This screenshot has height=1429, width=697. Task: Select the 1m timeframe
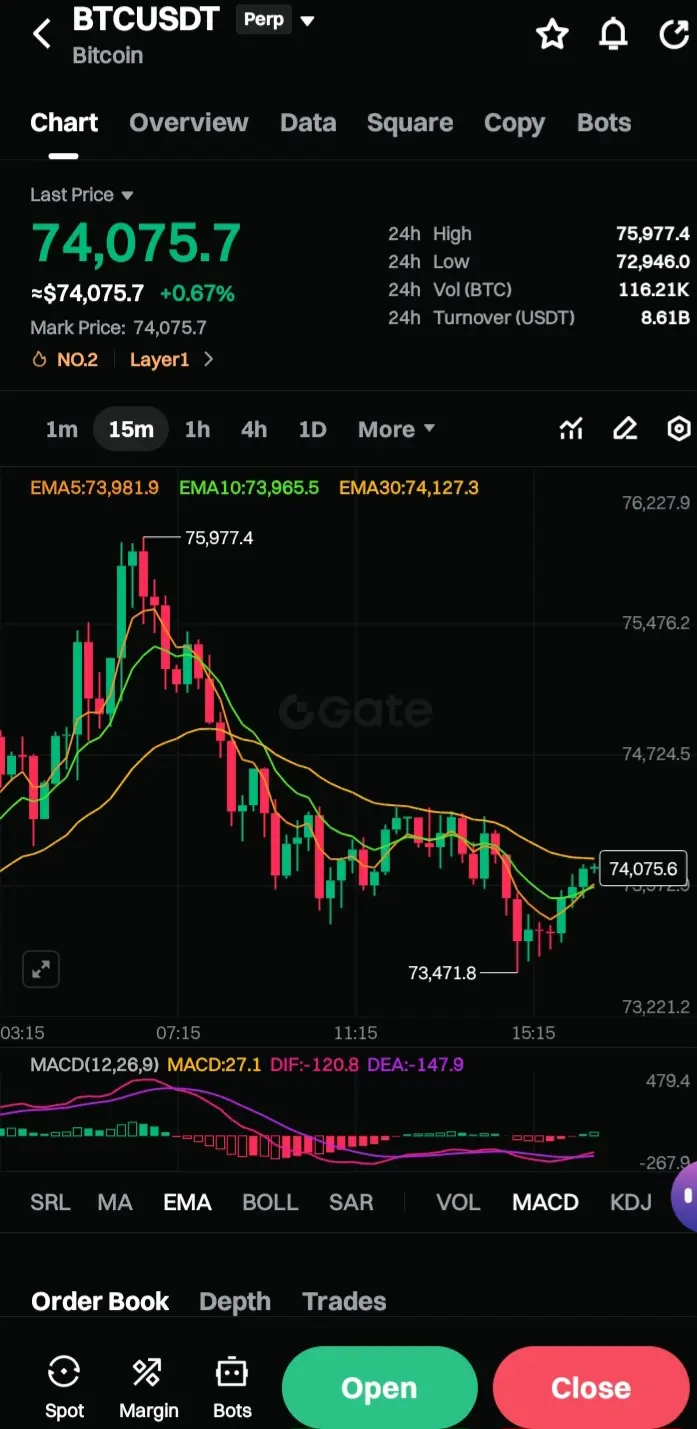[61, 429]
